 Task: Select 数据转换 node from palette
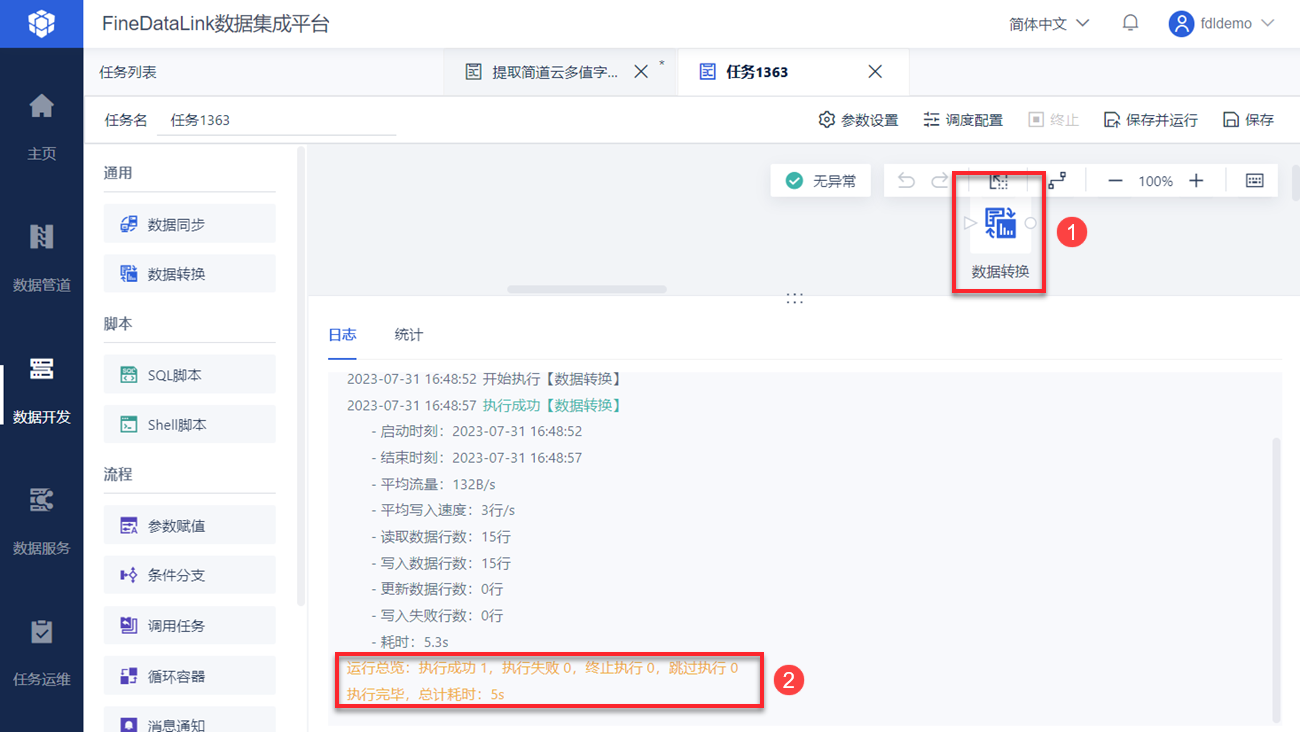pyautogui.click(x=190, y=274)
